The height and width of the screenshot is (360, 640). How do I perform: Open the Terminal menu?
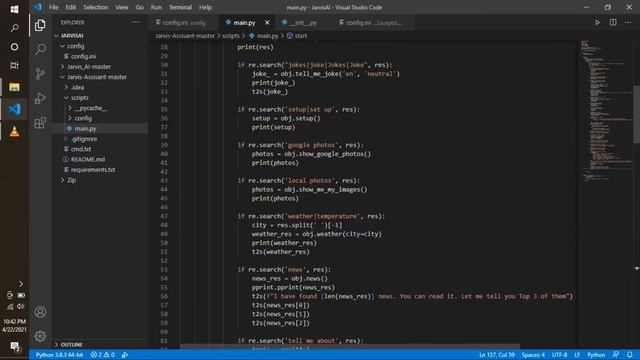(180, 7)
